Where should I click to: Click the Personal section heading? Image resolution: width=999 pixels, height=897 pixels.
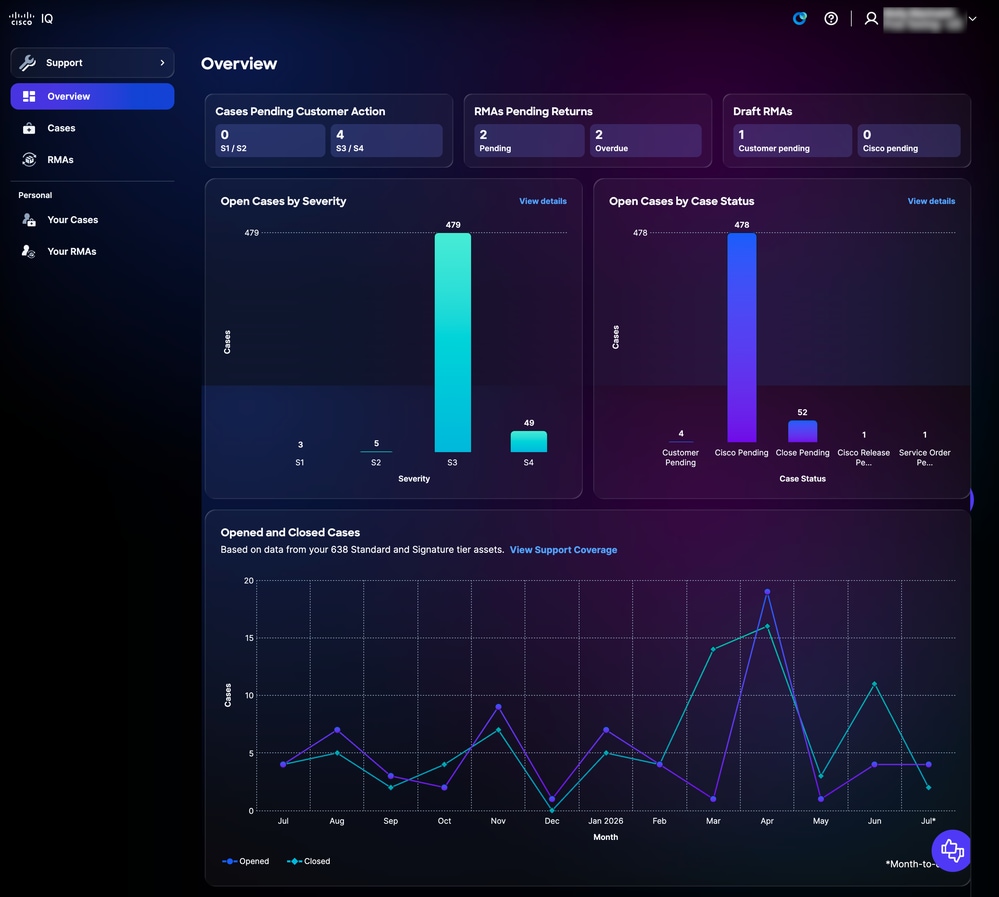pos(35,196)
